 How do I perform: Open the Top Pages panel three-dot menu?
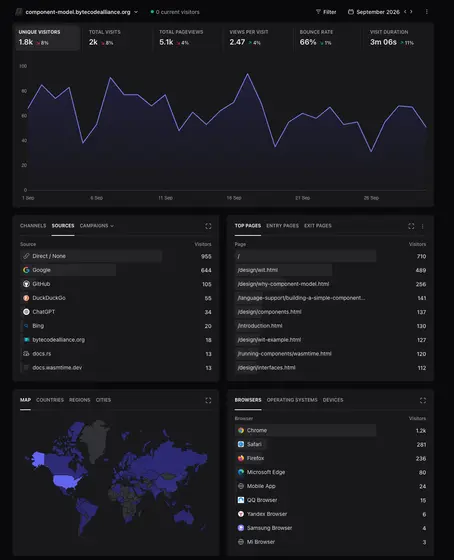click(x=423, y=226)
